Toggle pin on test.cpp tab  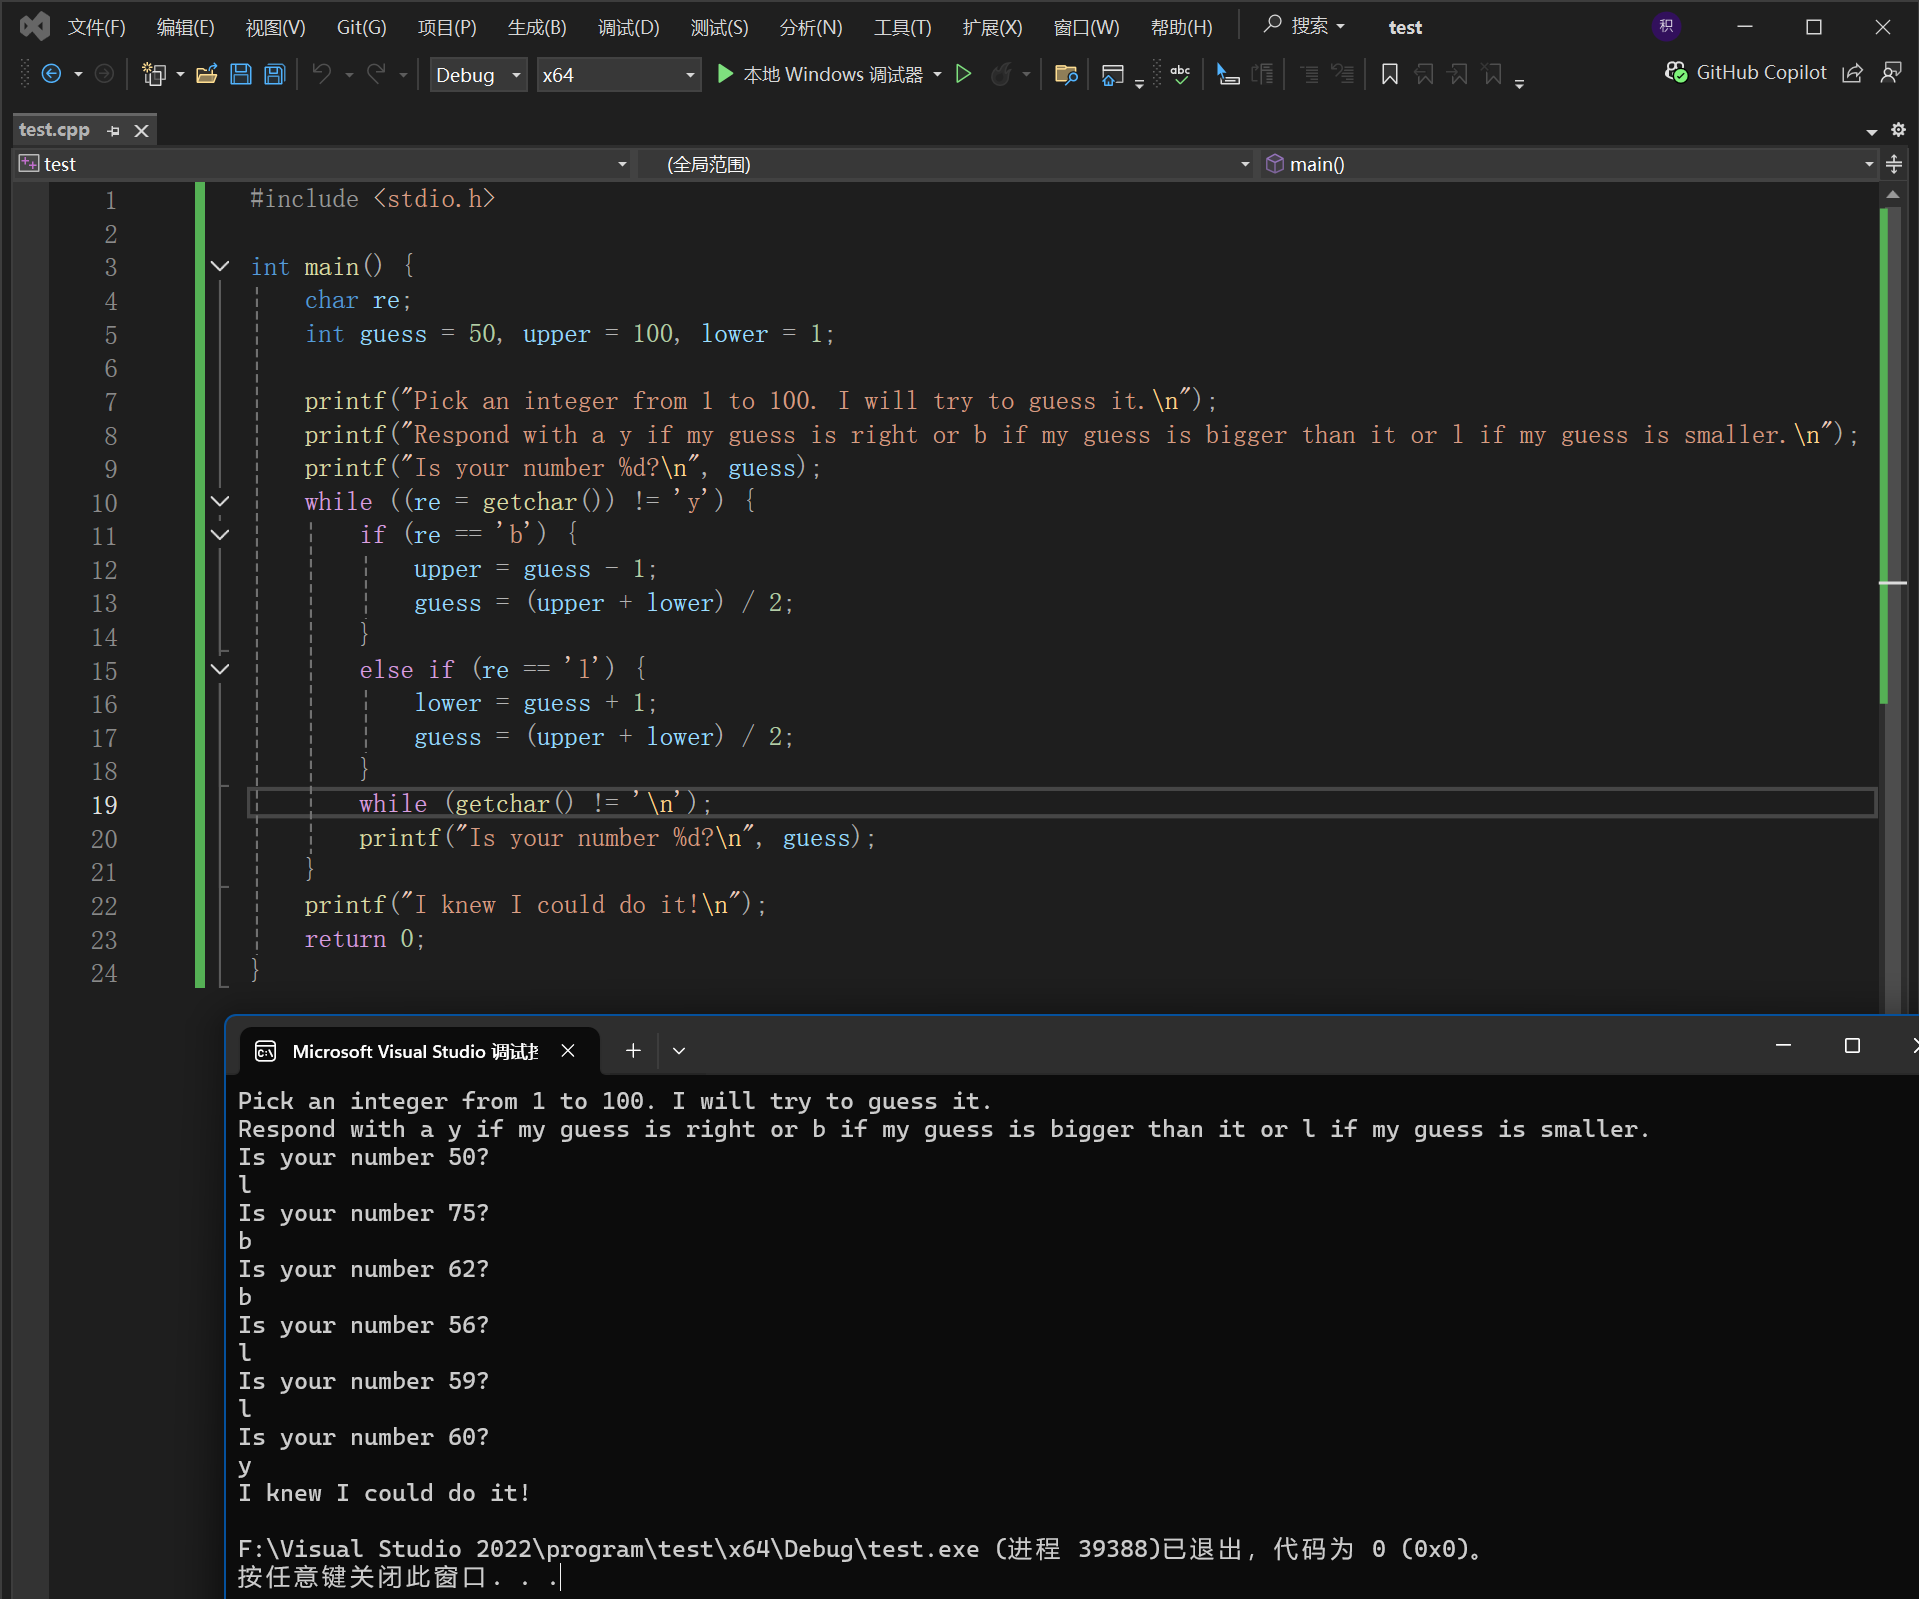coord(113,131)
